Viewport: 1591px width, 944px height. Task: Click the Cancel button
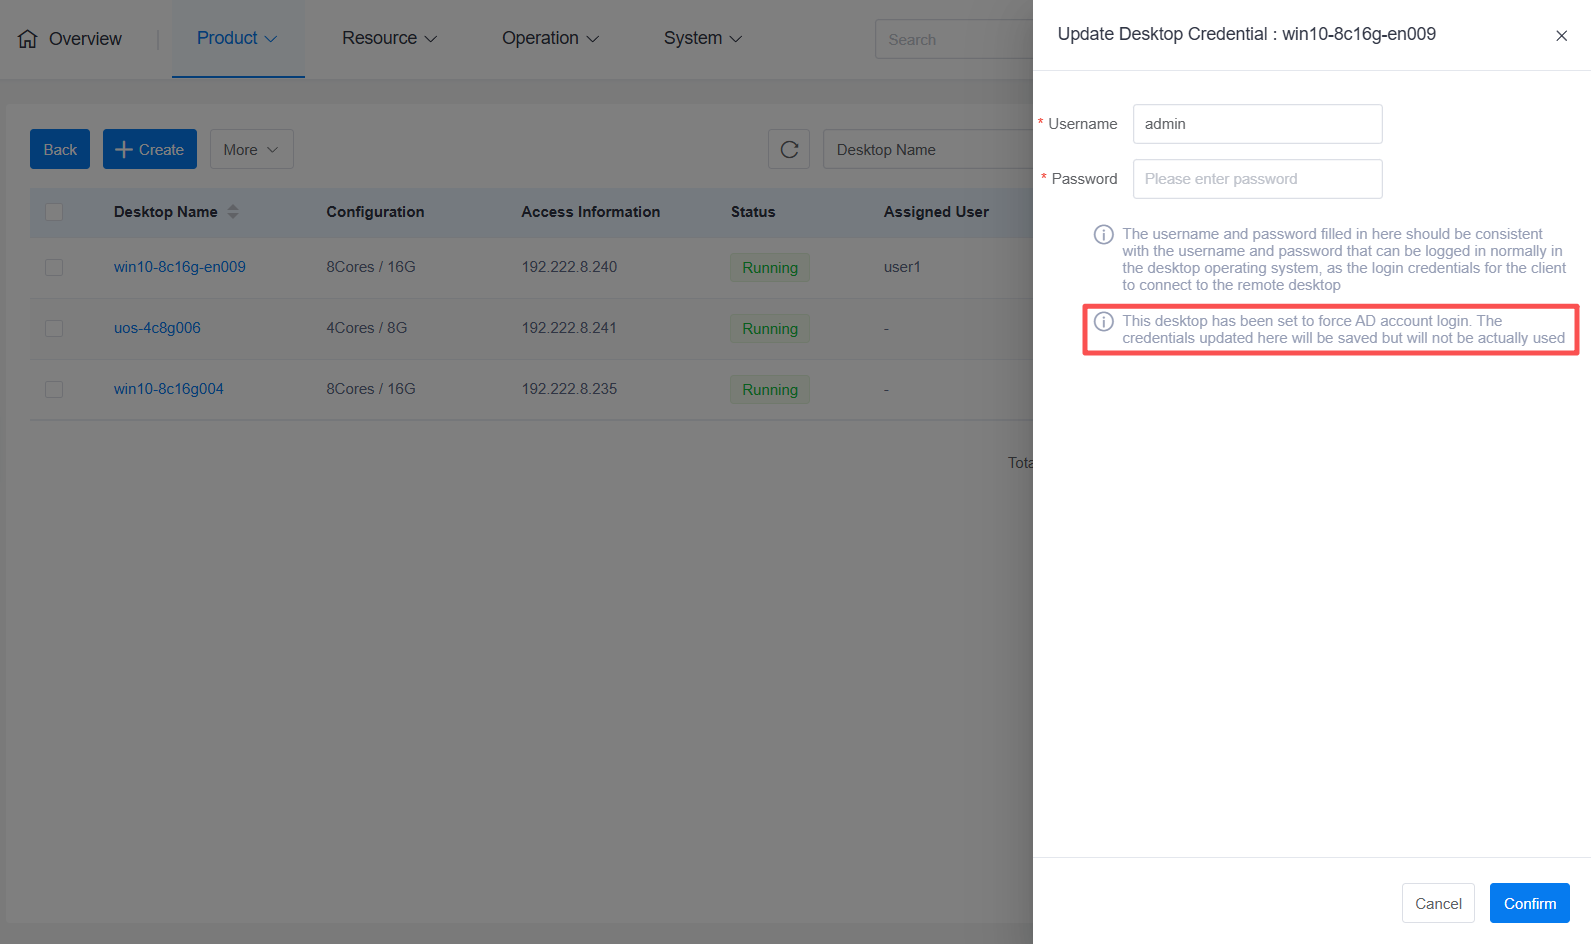click(1437, 903)
